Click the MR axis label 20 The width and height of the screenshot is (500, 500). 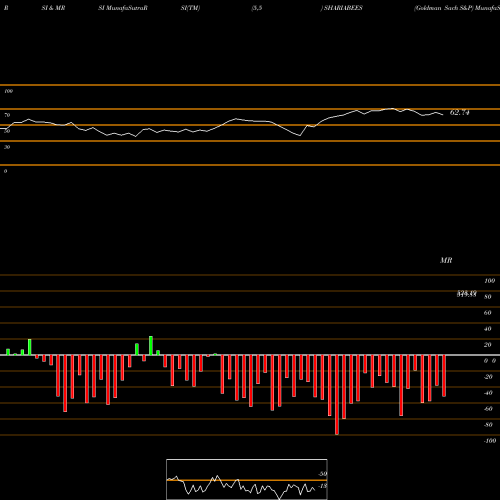(488, 345)
